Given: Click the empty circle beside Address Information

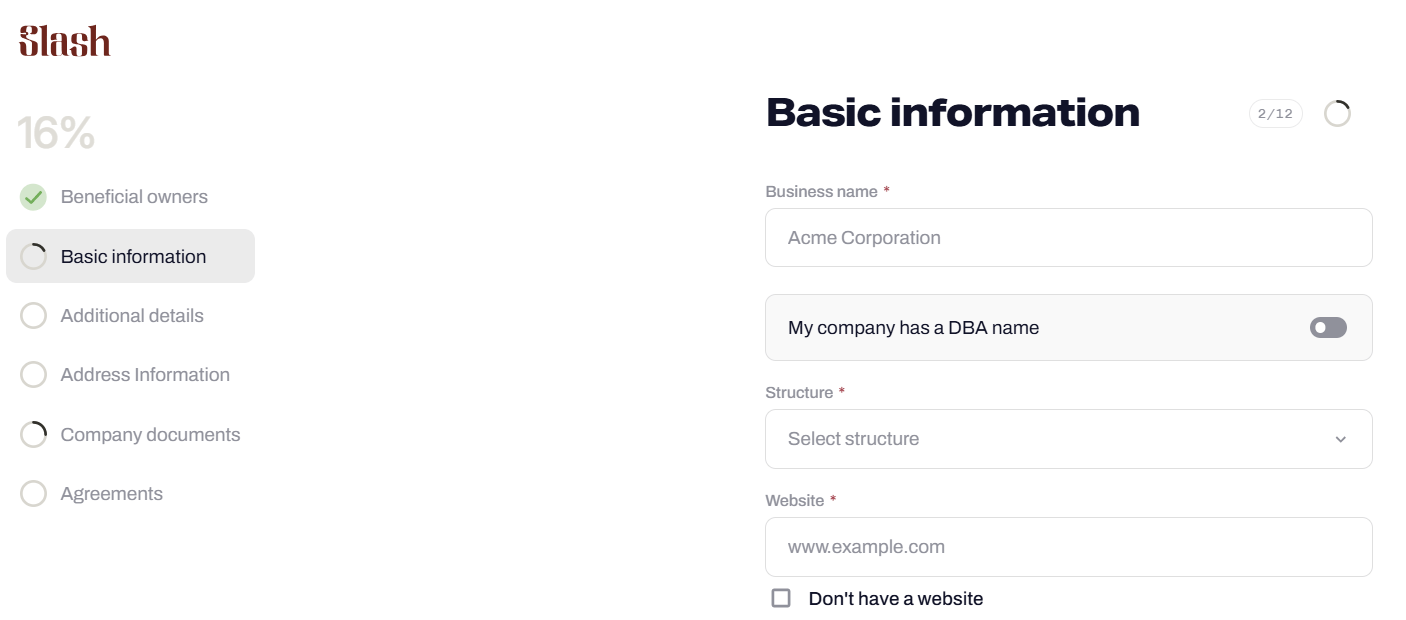Looking at the screenshot, I should tap(34, 375).
